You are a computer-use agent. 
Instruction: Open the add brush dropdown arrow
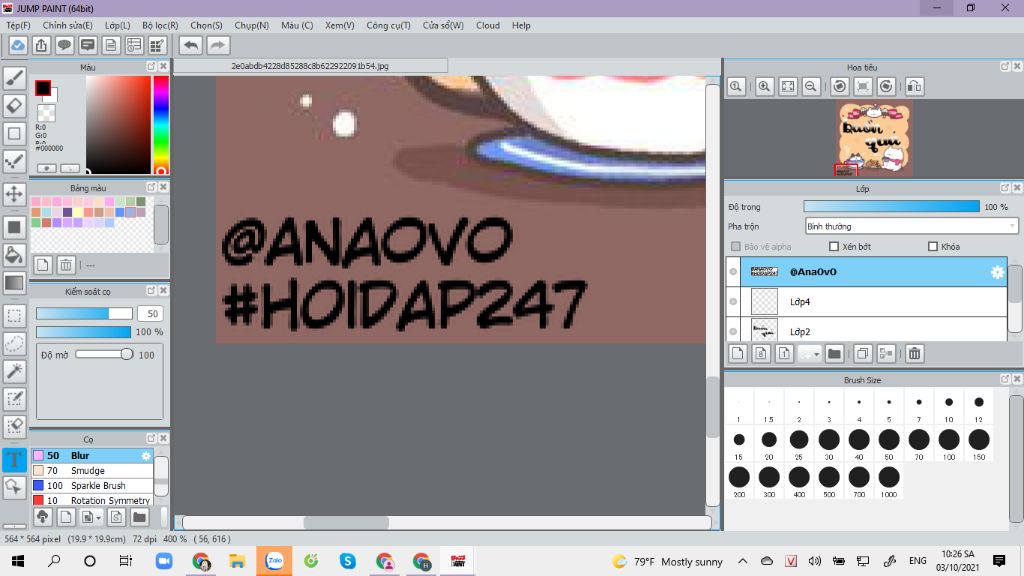pos(98,518)
